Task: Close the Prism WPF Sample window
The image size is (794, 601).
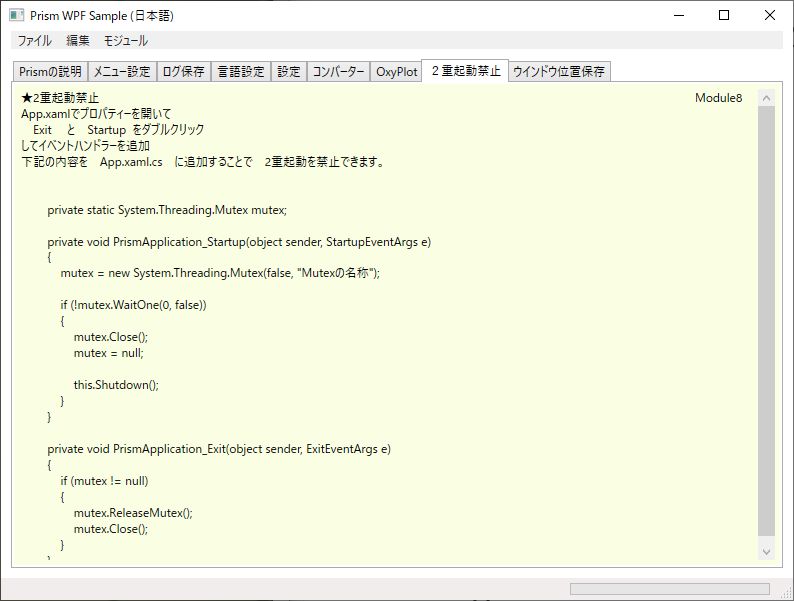Action: click(x=770, y=15)
